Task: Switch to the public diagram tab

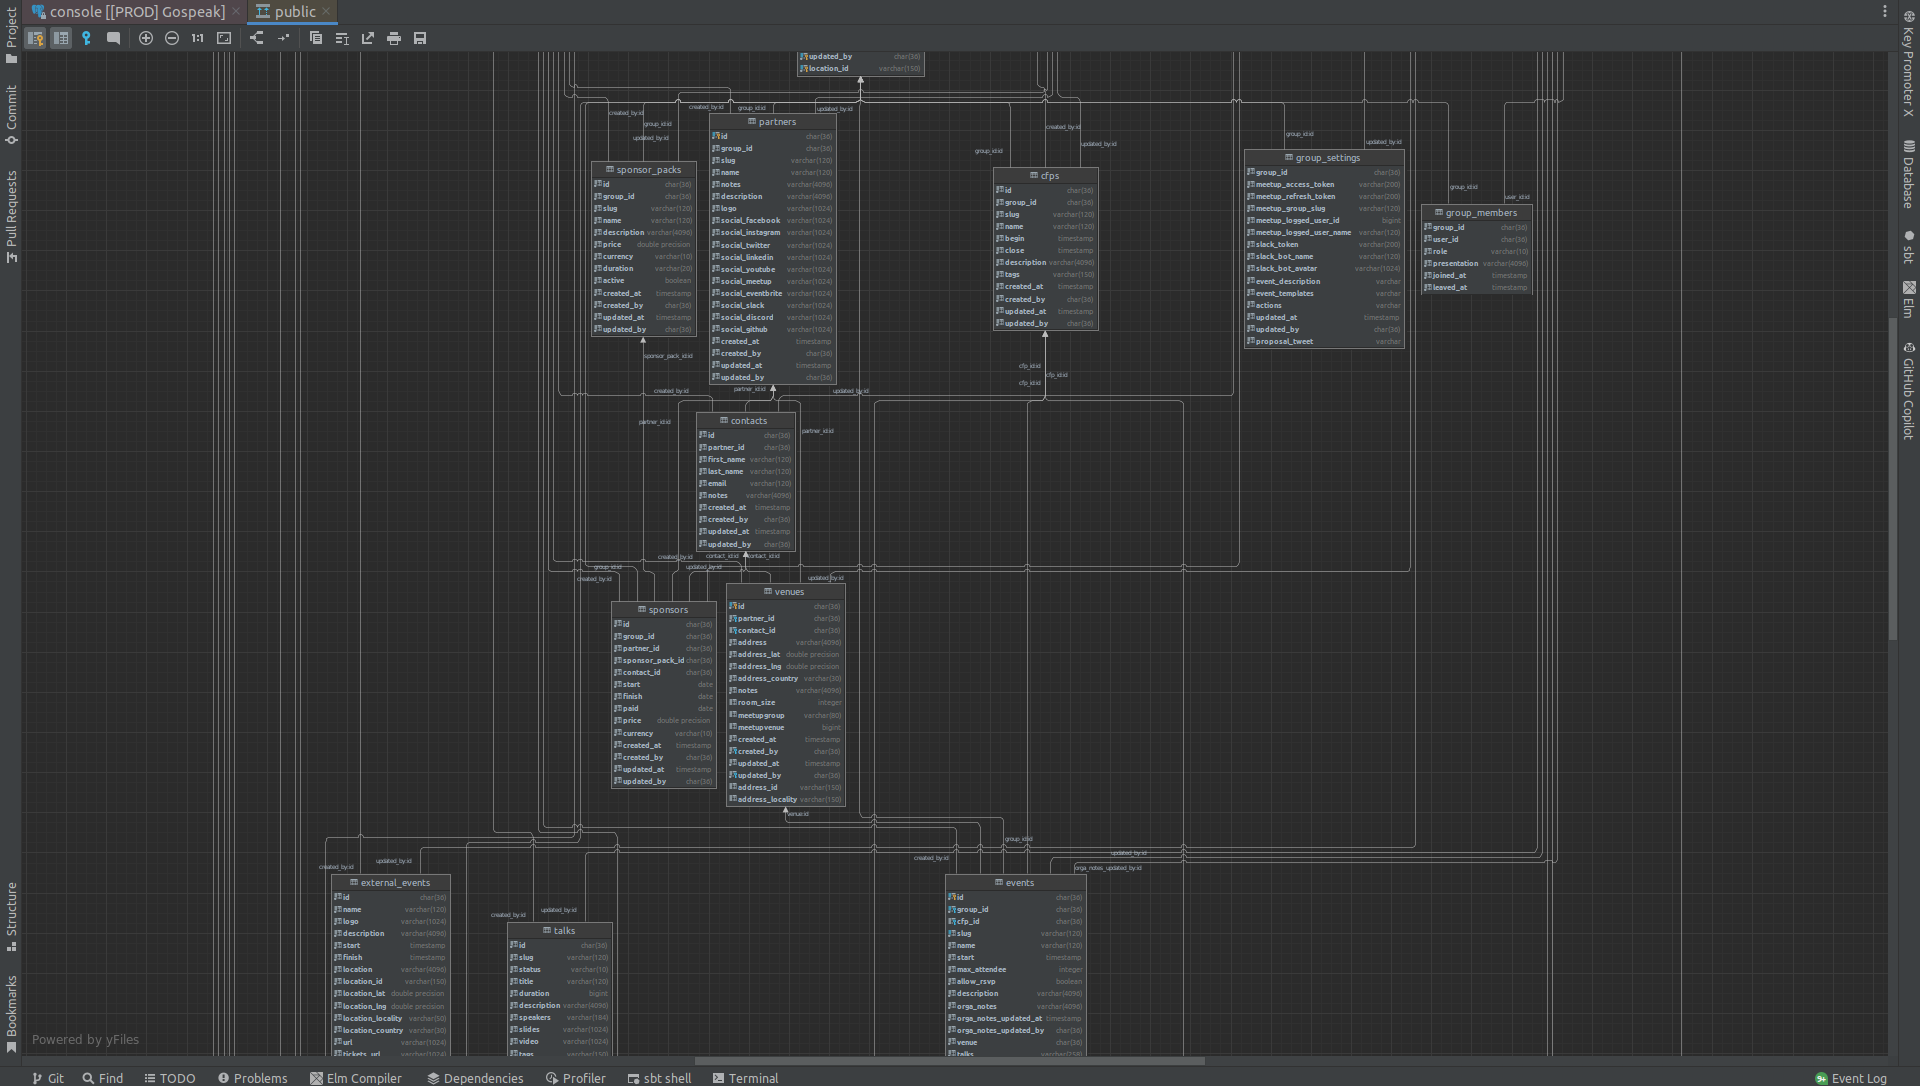Action: coord(290,11)
